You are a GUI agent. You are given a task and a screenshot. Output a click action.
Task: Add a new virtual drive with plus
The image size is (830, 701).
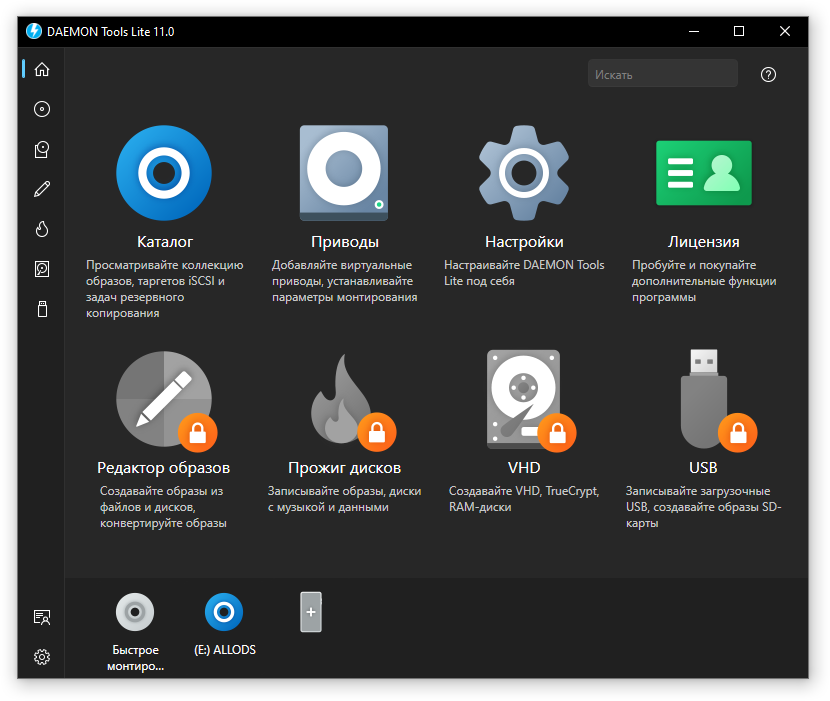tap(311, 612)
